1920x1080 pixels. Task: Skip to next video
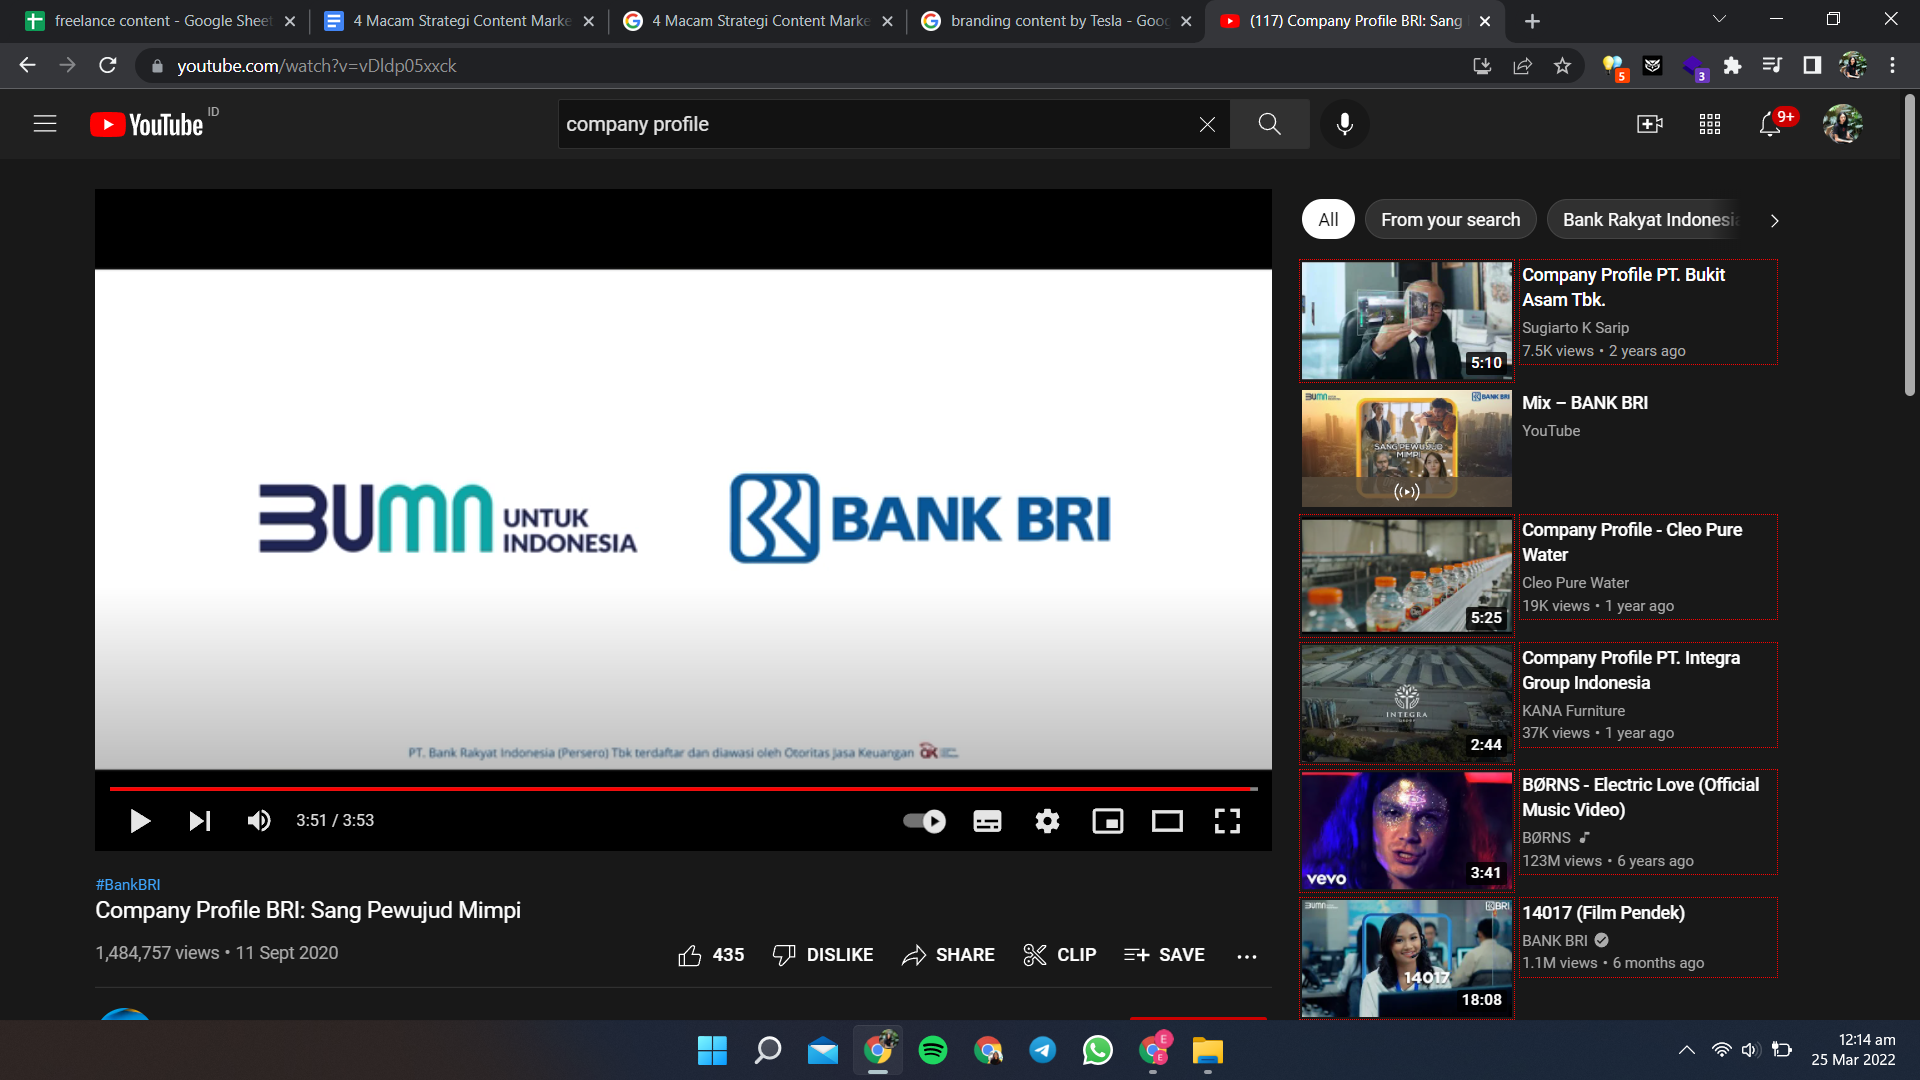[x=200, y=821]
